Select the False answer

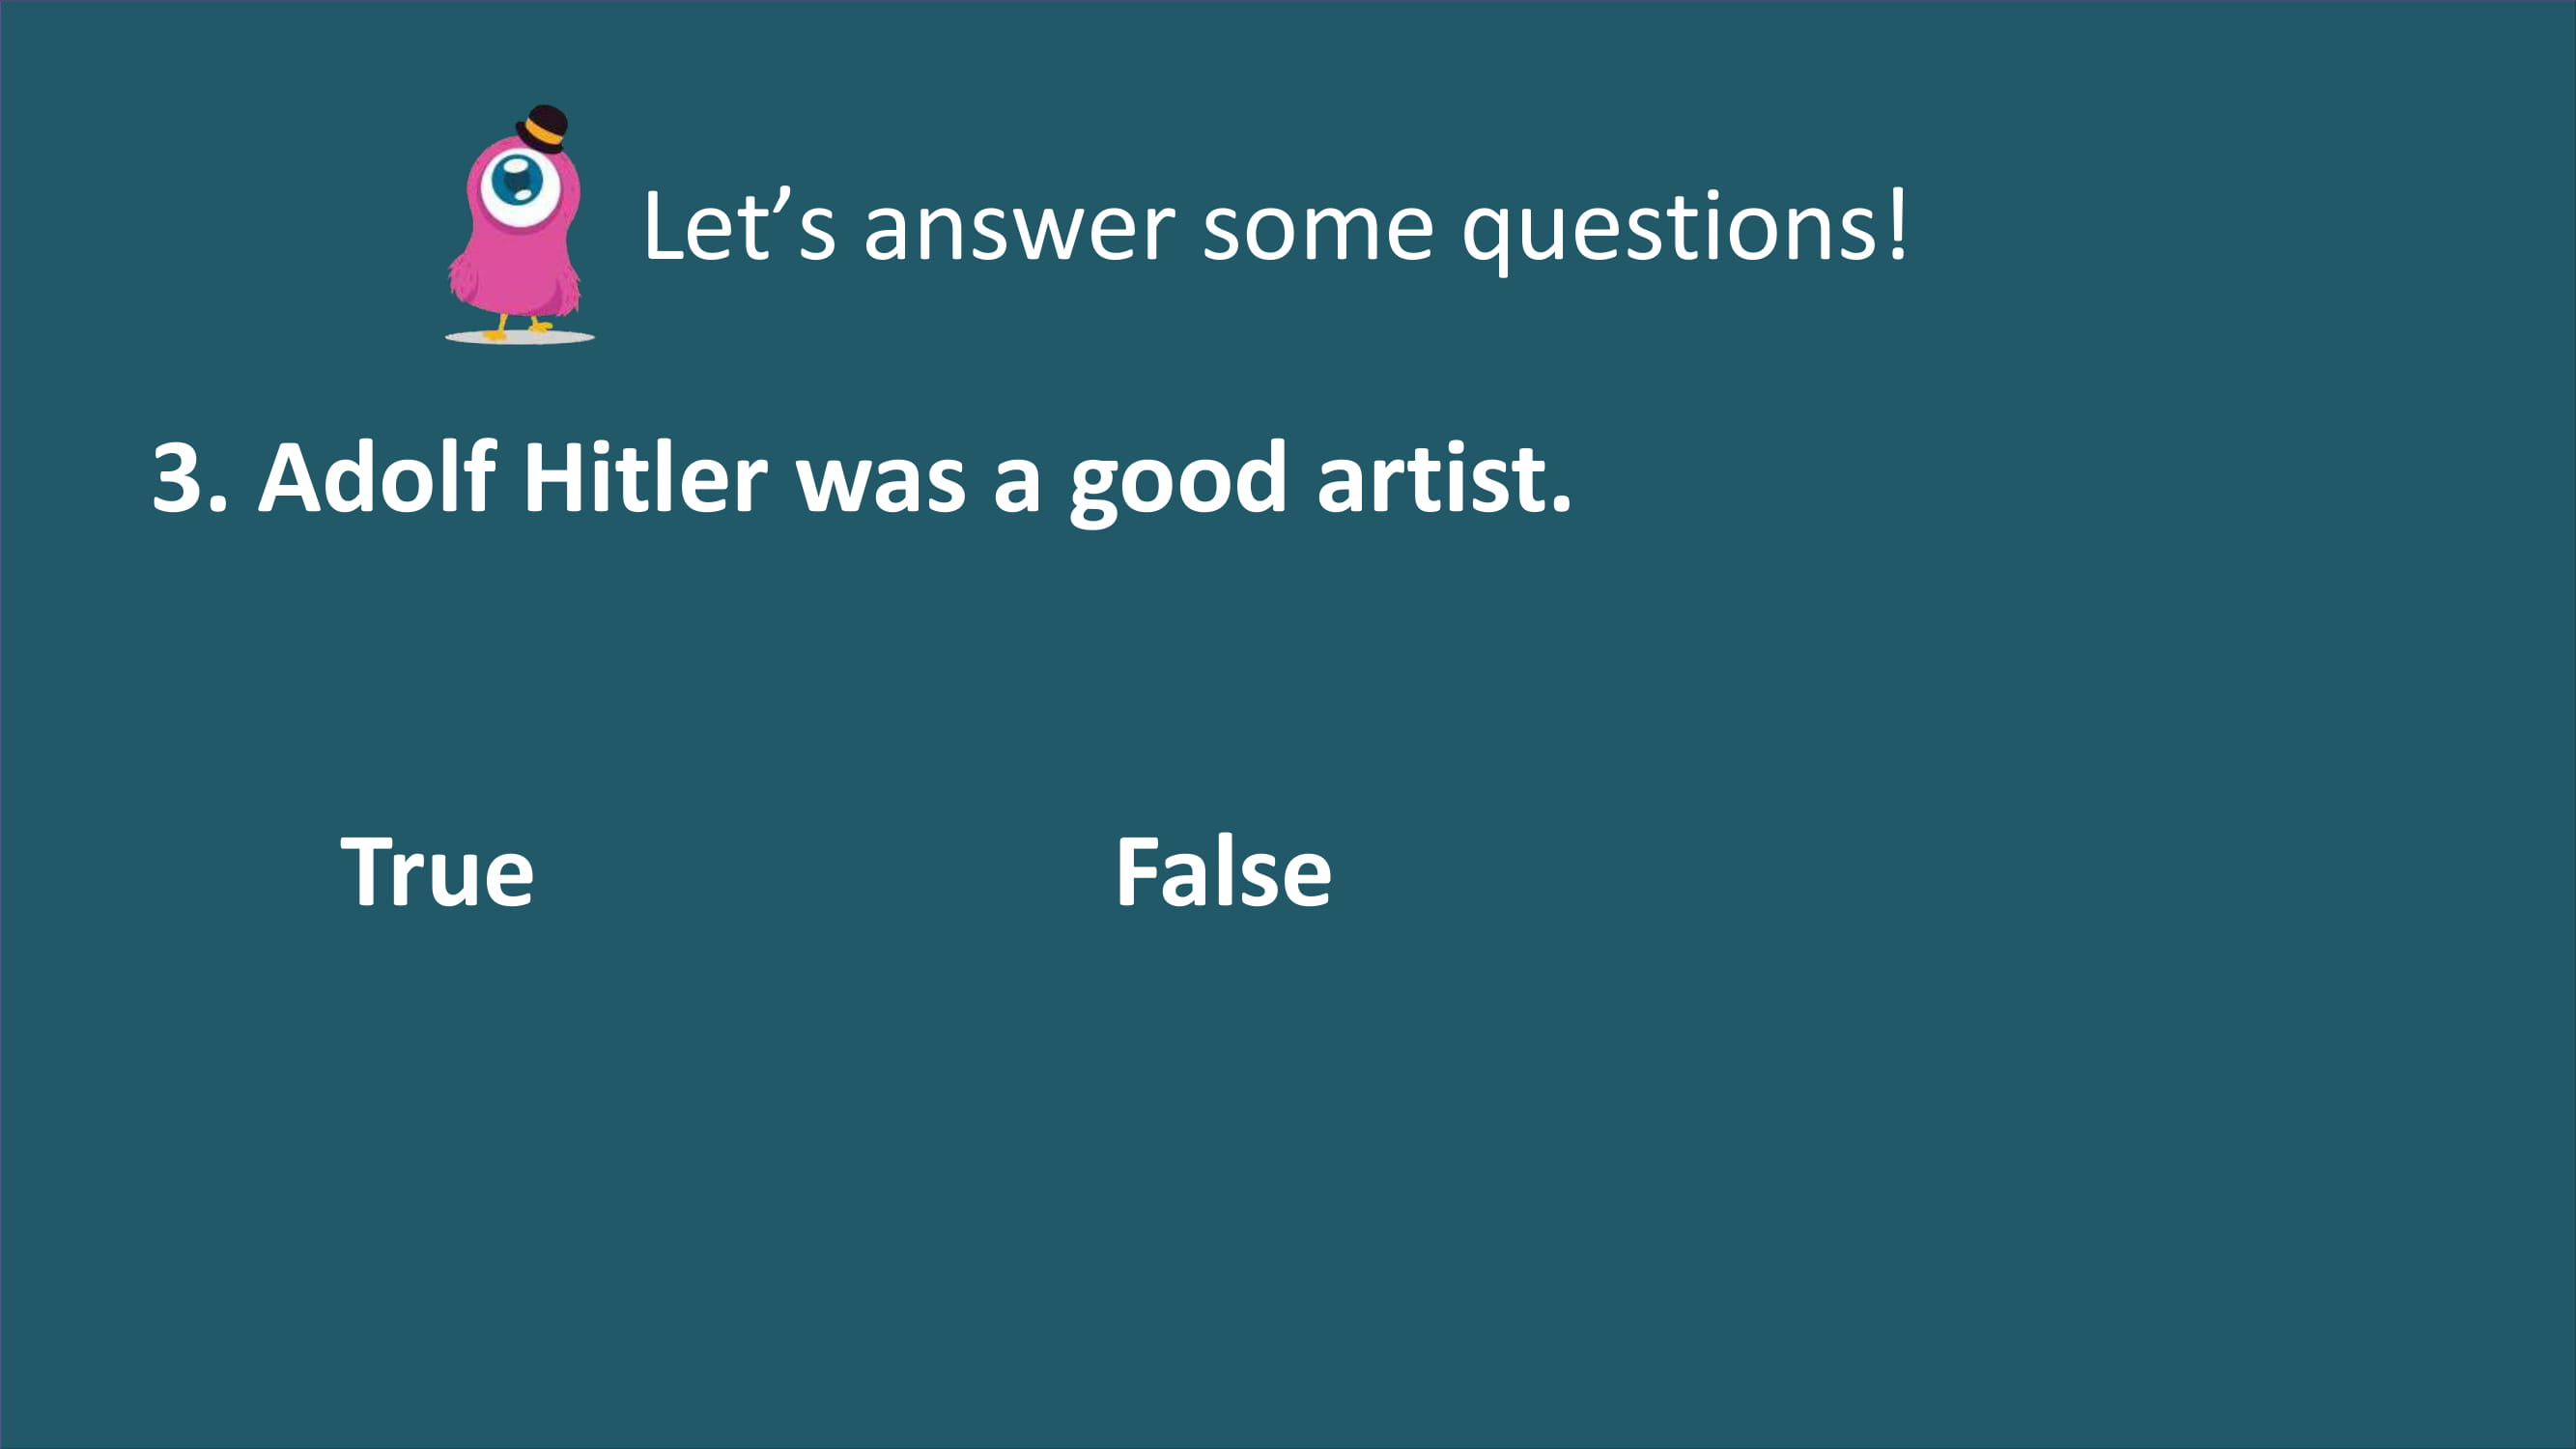(x=1223, y=873)
